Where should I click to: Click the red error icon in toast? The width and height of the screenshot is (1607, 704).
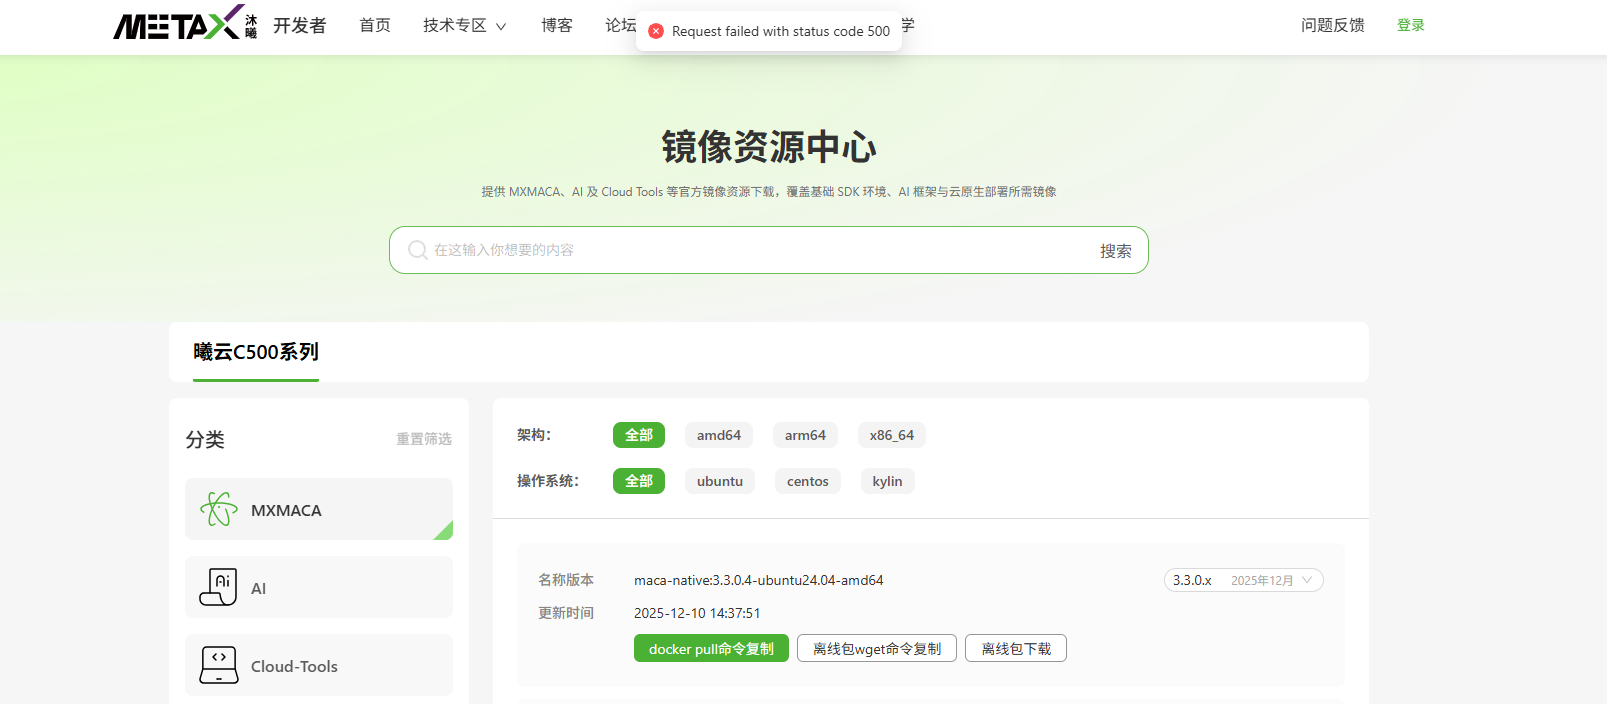(x=656, y=31)
